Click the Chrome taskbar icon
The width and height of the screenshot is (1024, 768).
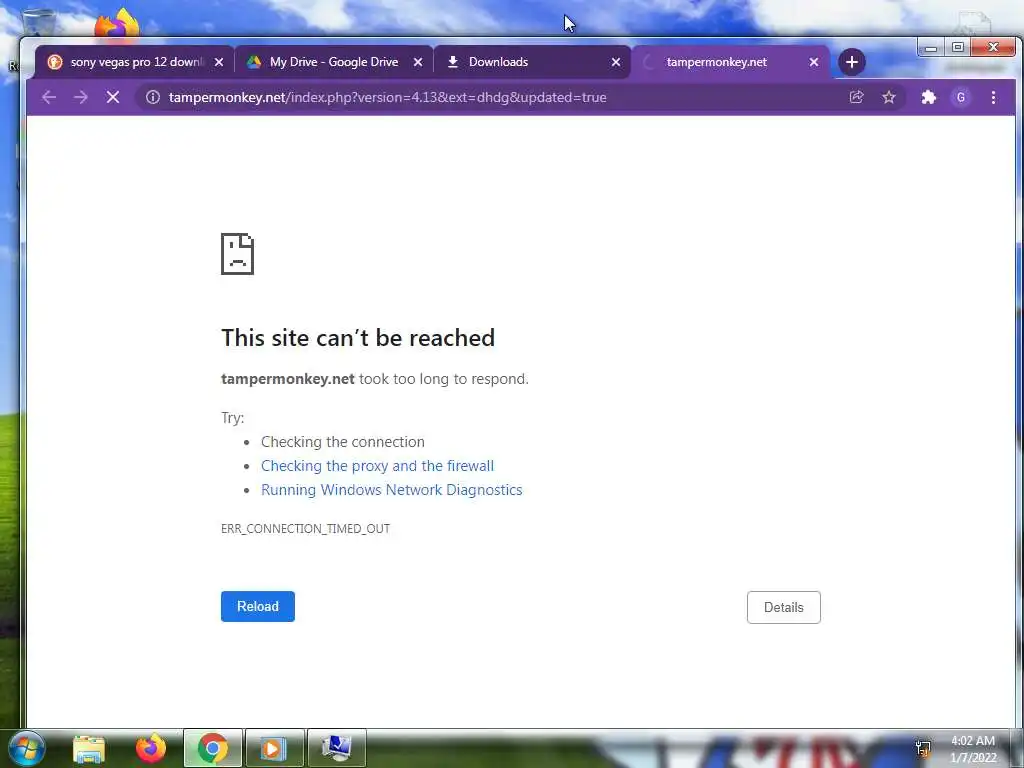click(213, 748)
